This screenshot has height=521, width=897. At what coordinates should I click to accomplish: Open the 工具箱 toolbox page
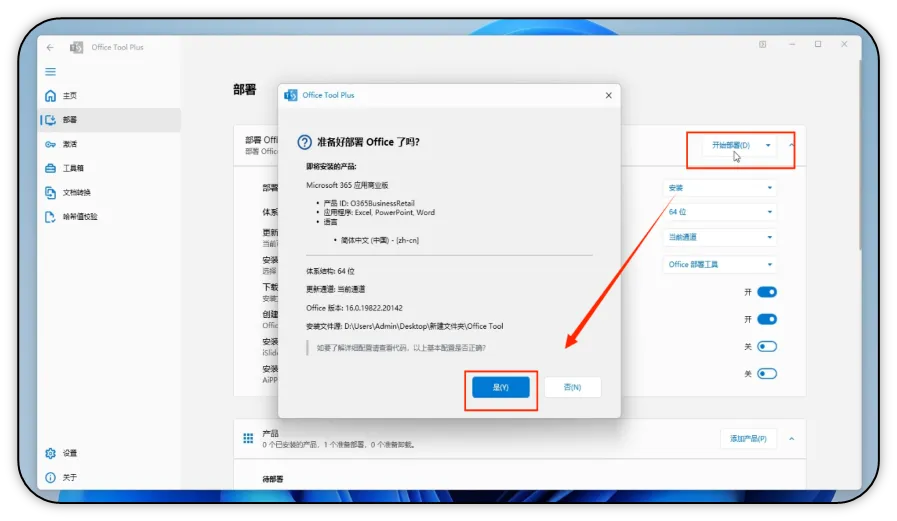(109, 168)
